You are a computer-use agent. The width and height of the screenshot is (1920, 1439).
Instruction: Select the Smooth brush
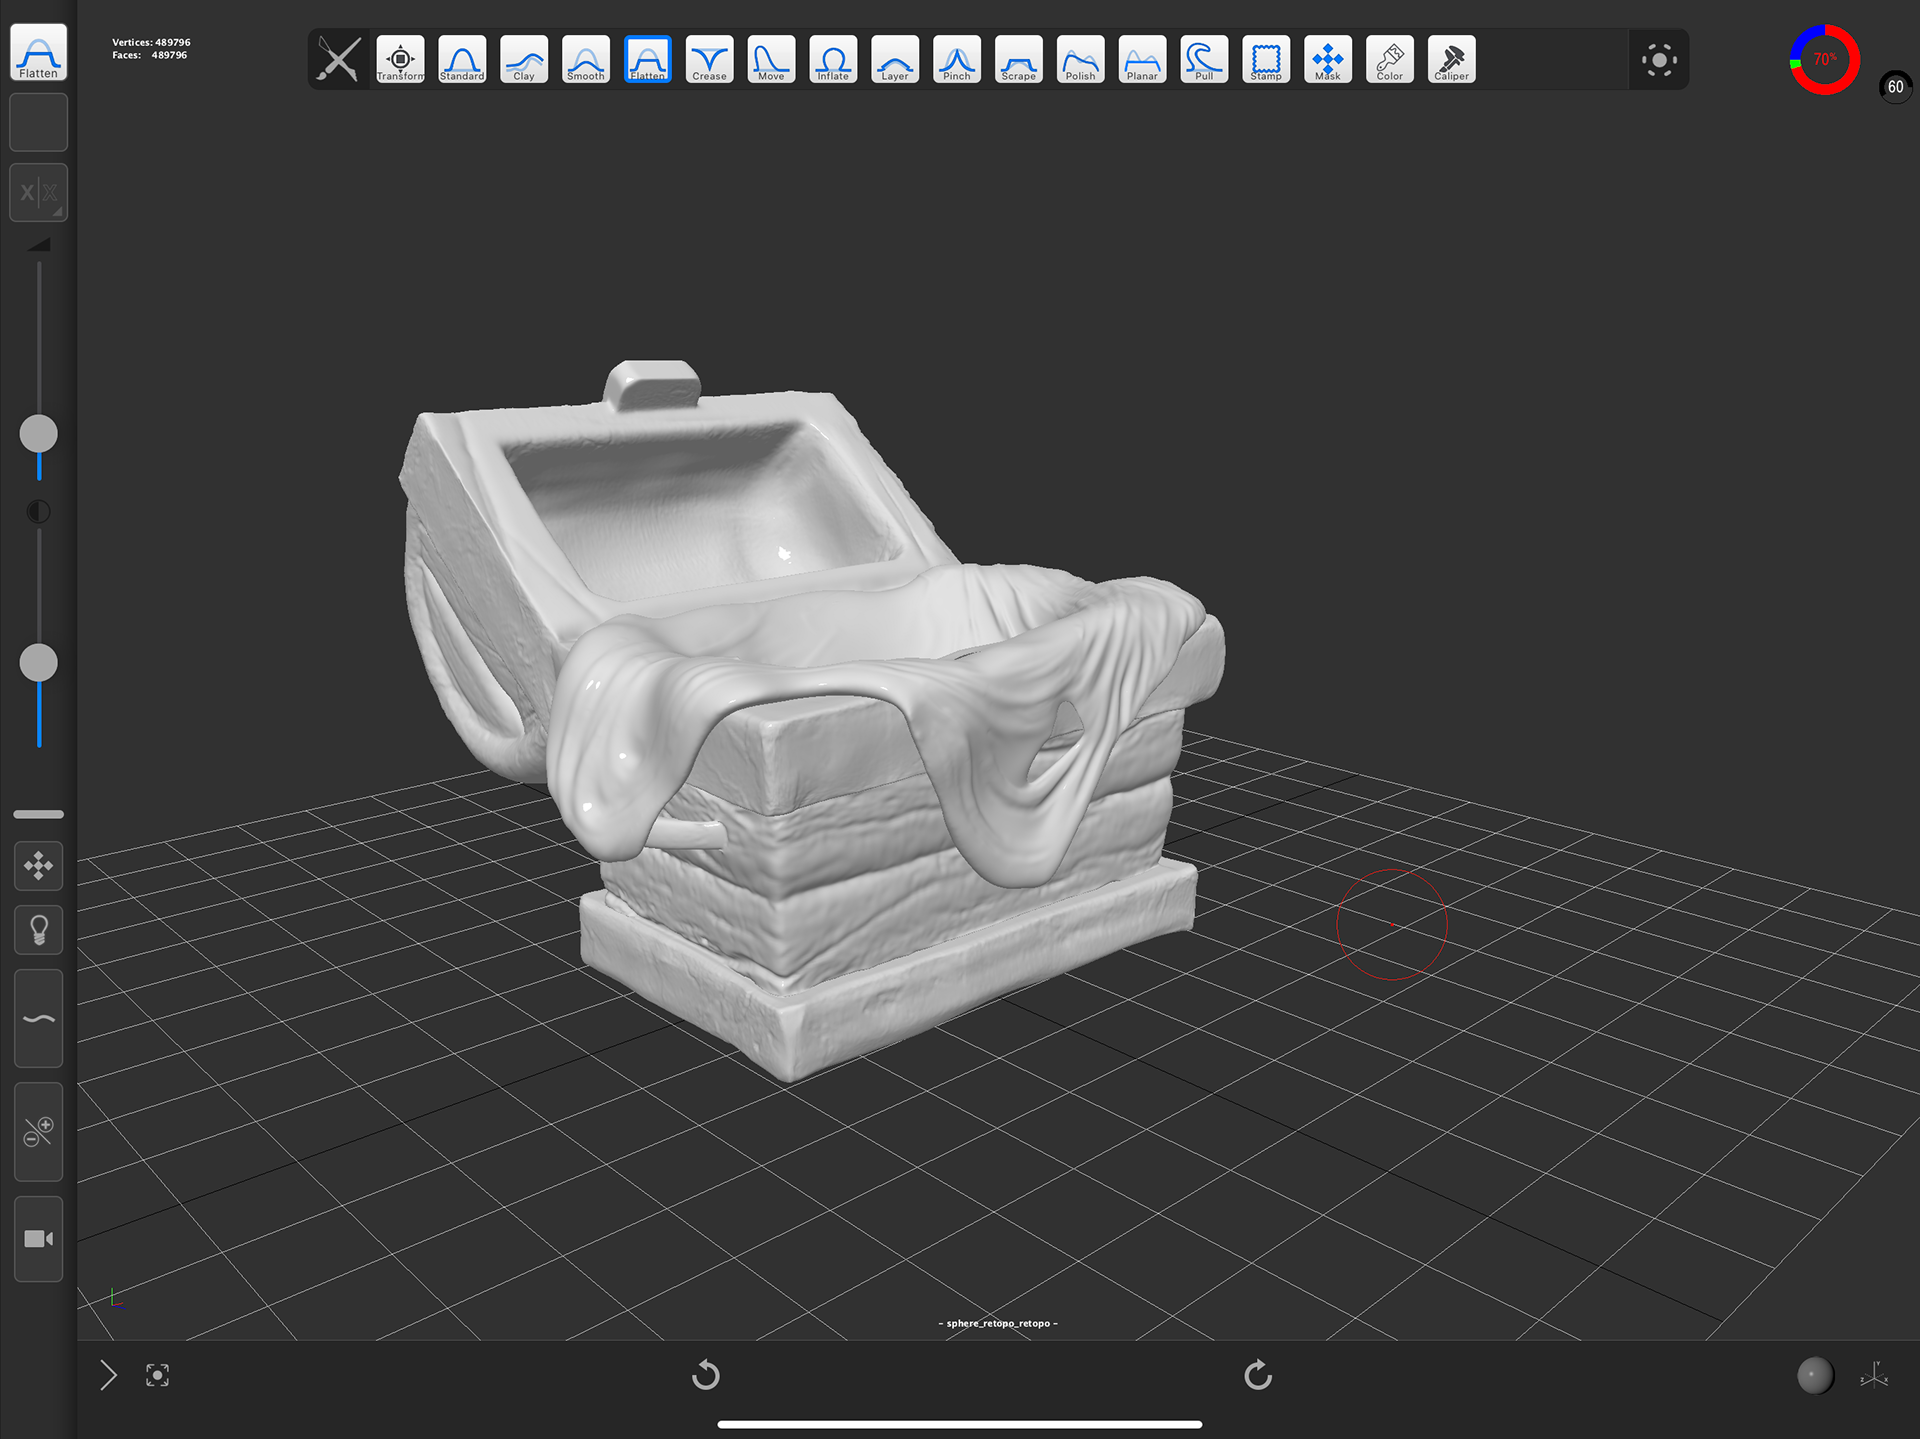tap(585, 60)
